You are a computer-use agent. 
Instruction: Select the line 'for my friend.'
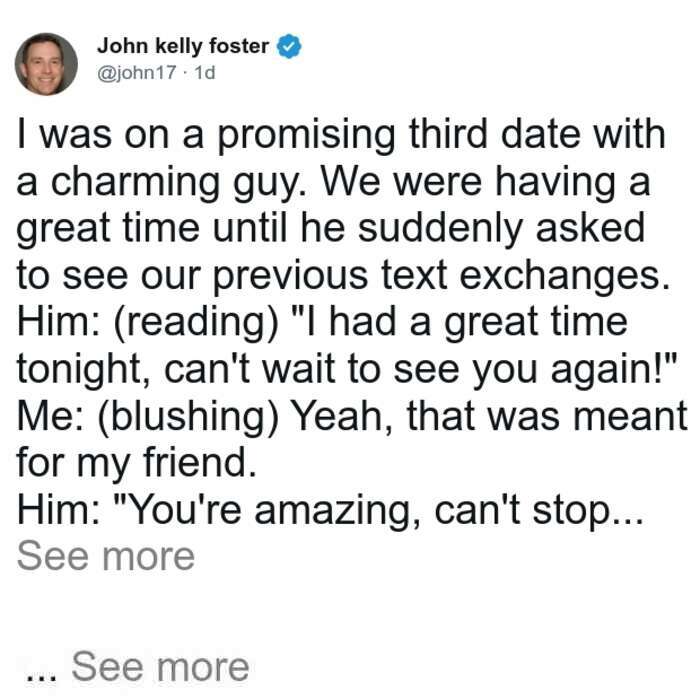click(137, 463)
